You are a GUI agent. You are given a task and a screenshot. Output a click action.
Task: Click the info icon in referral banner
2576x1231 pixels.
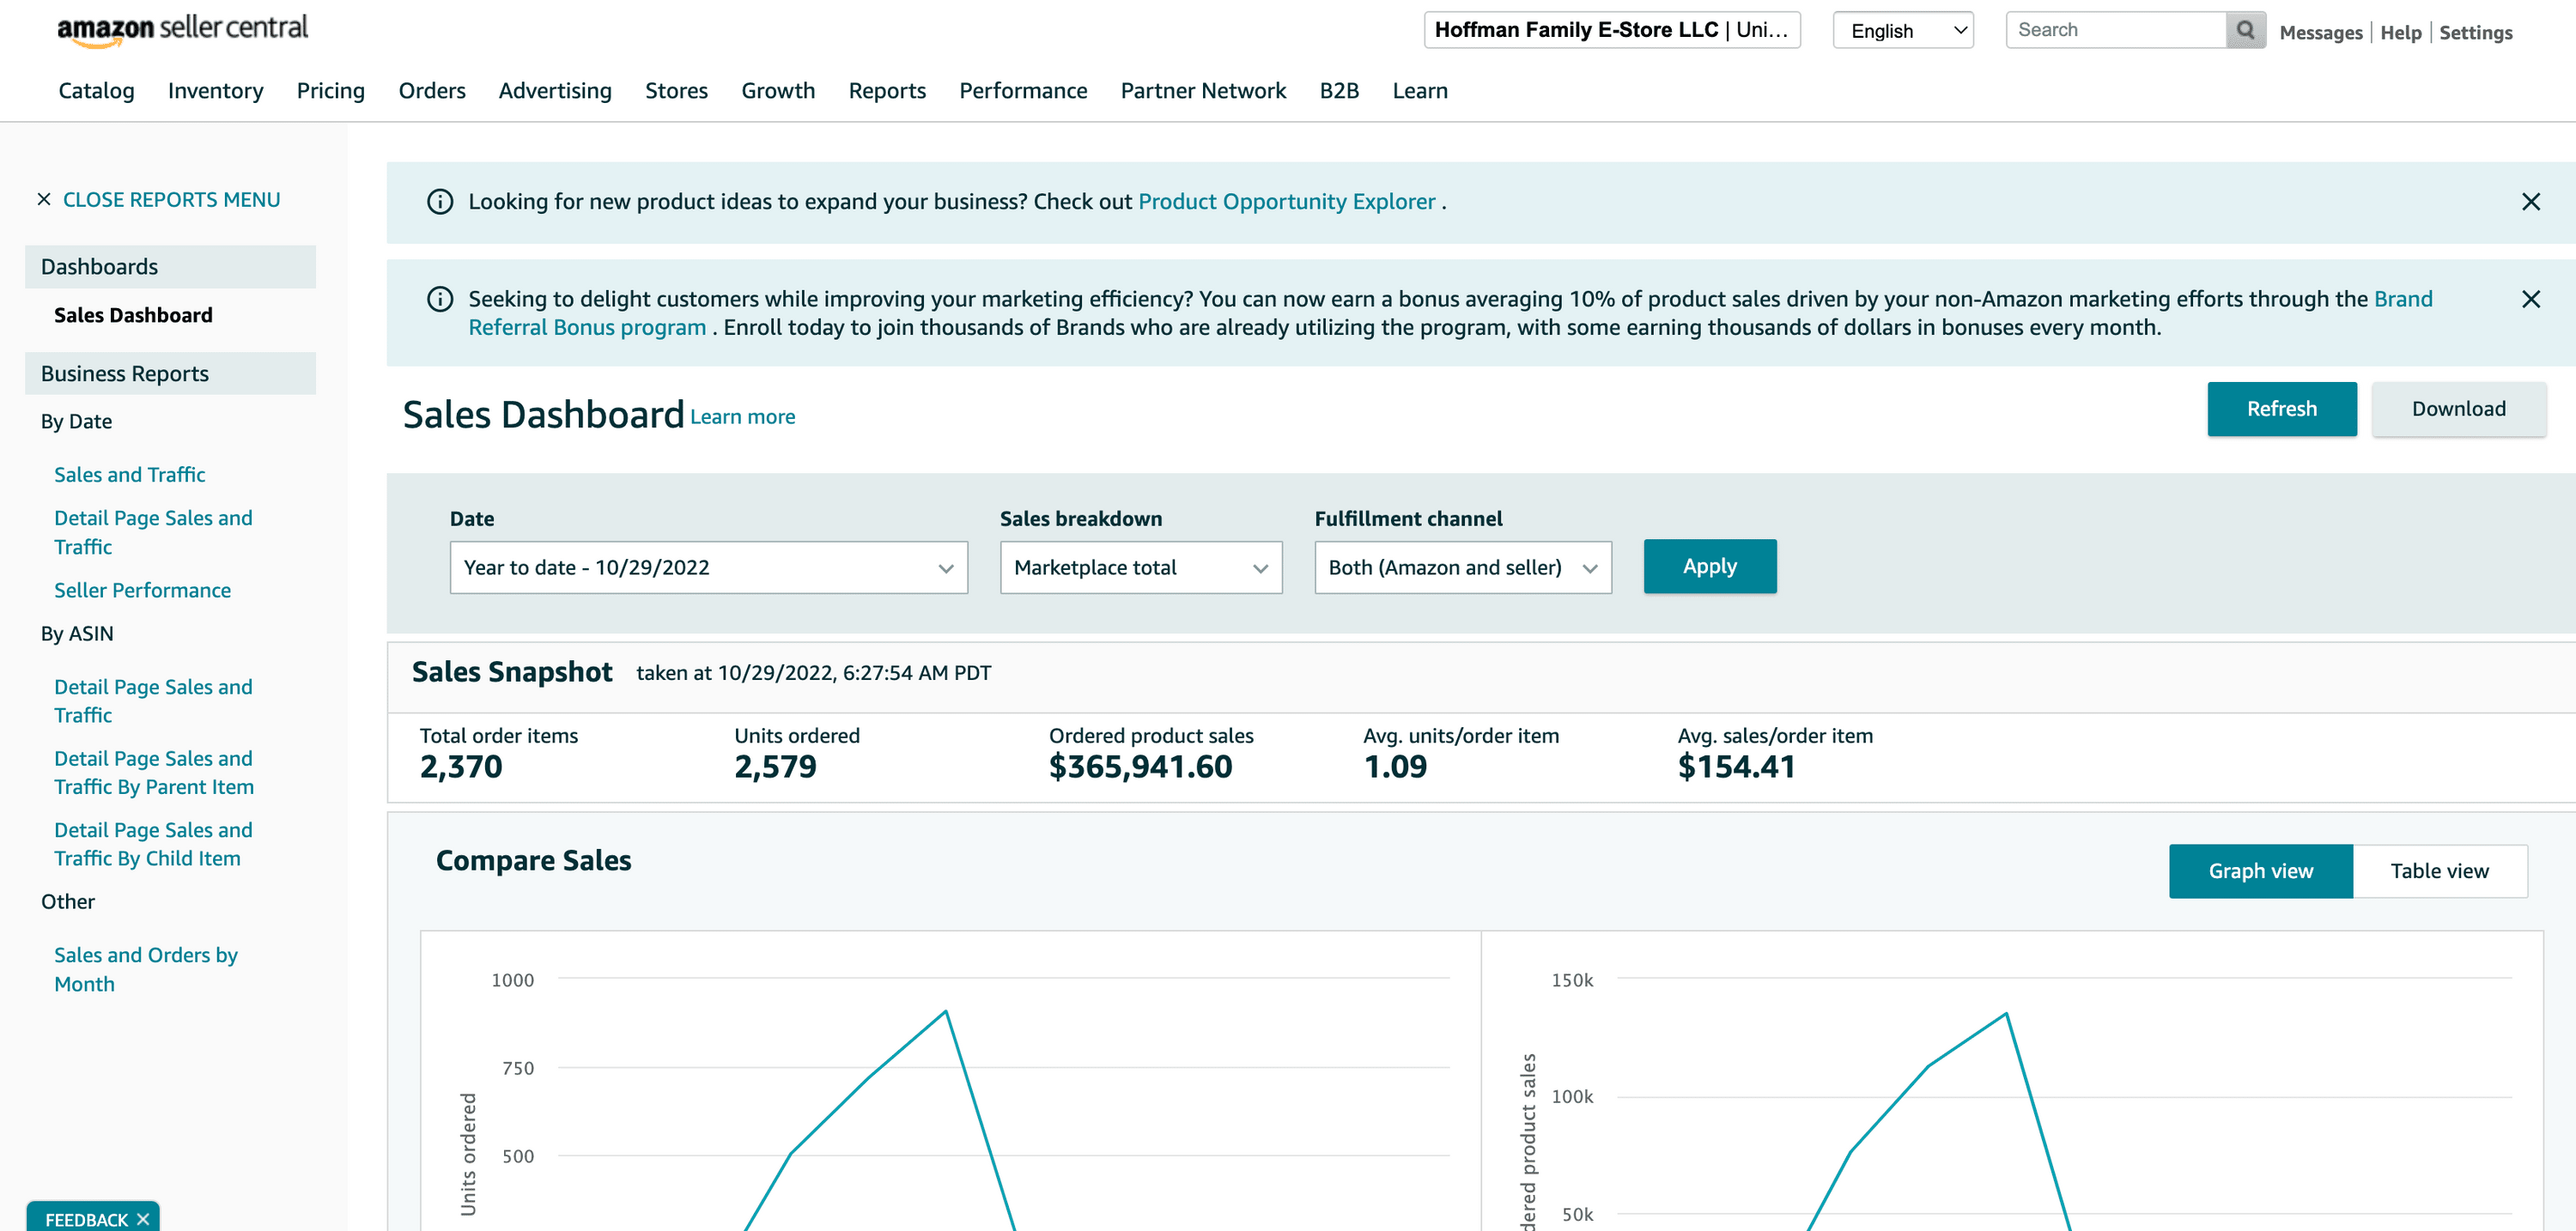[x=440, y=299]
